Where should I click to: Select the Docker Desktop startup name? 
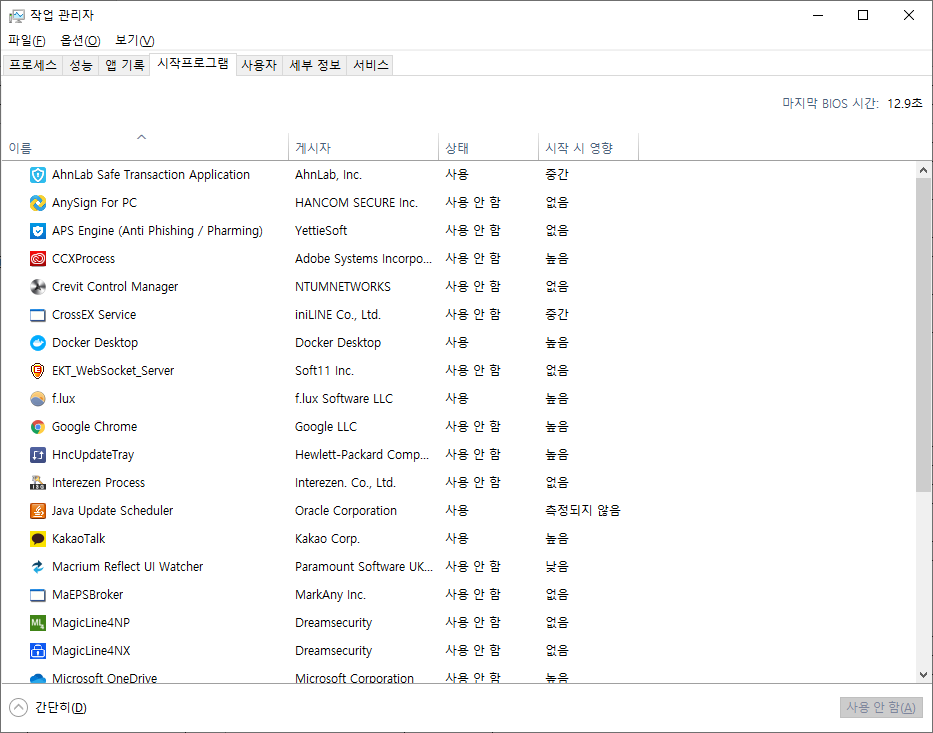tap(95, 343)
